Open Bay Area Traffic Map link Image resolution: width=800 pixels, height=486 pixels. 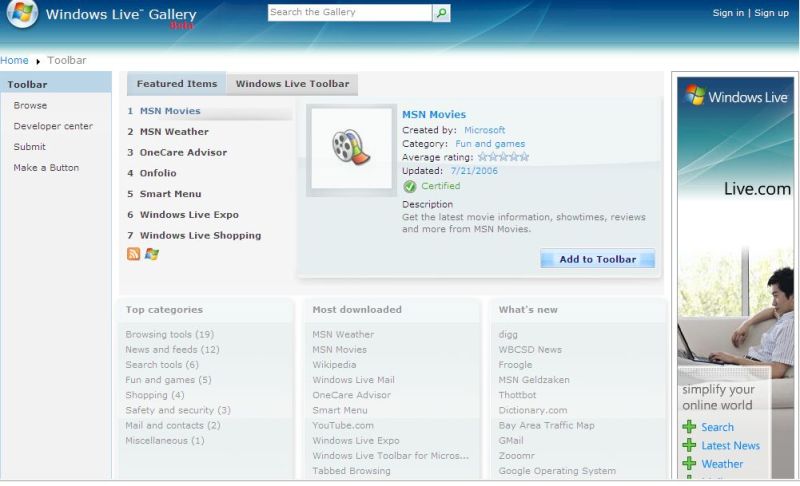546,425
